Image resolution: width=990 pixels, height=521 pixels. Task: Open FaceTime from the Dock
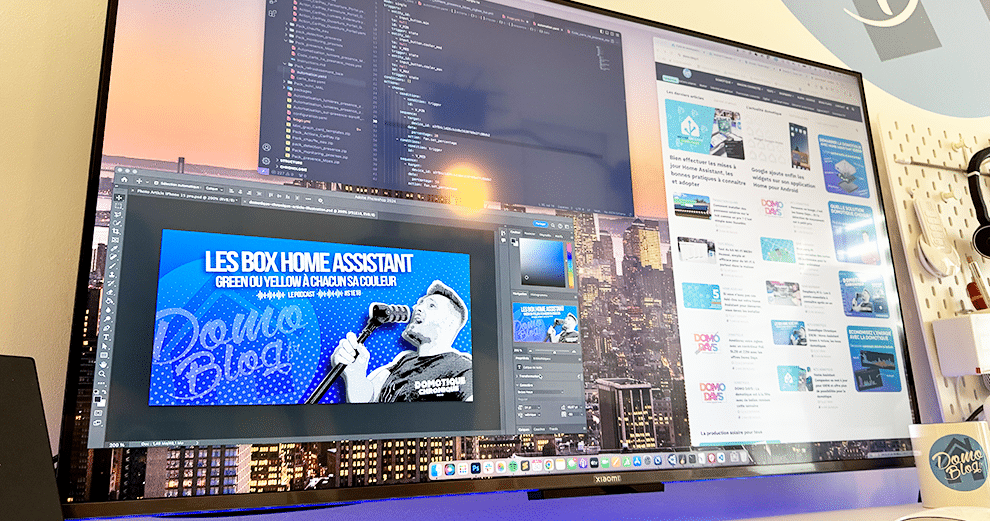(605, 462)
